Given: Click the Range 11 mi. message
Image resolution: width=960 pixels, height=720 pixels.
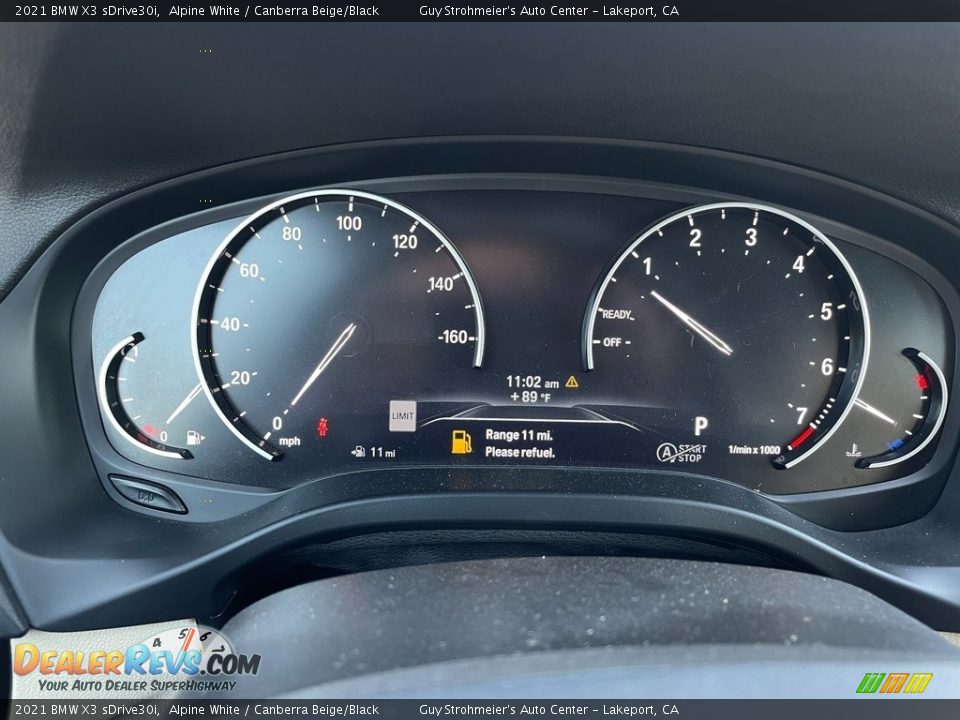Looking at the screenshot, I should click(x=519, y=435).
